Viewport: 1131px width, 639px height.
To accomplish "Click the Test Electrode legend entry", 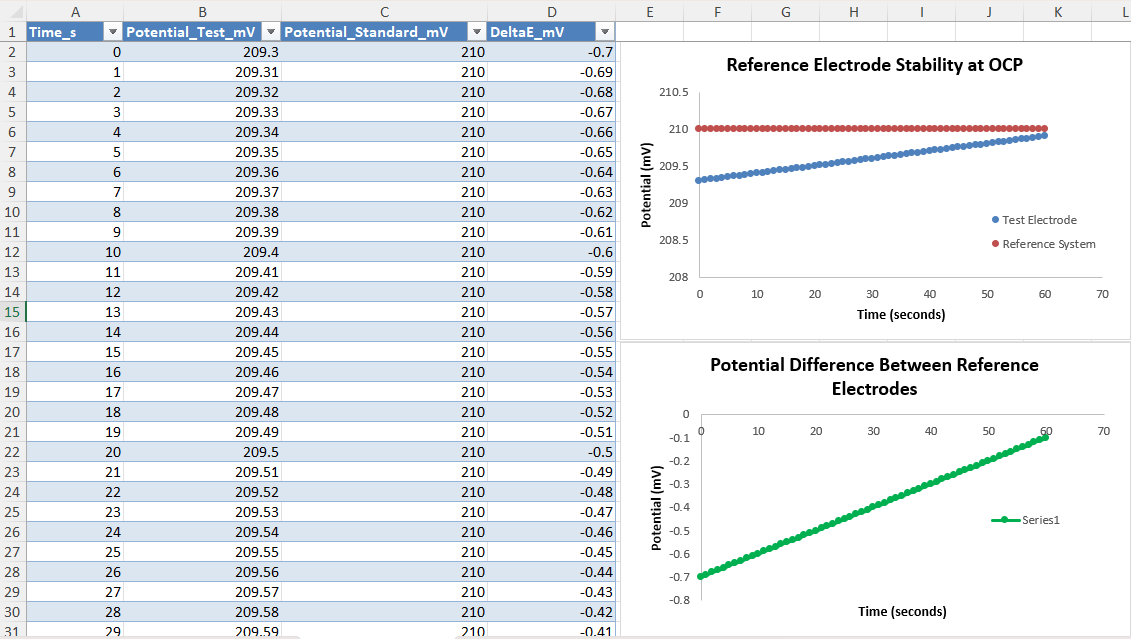I will coord(1034,220).
